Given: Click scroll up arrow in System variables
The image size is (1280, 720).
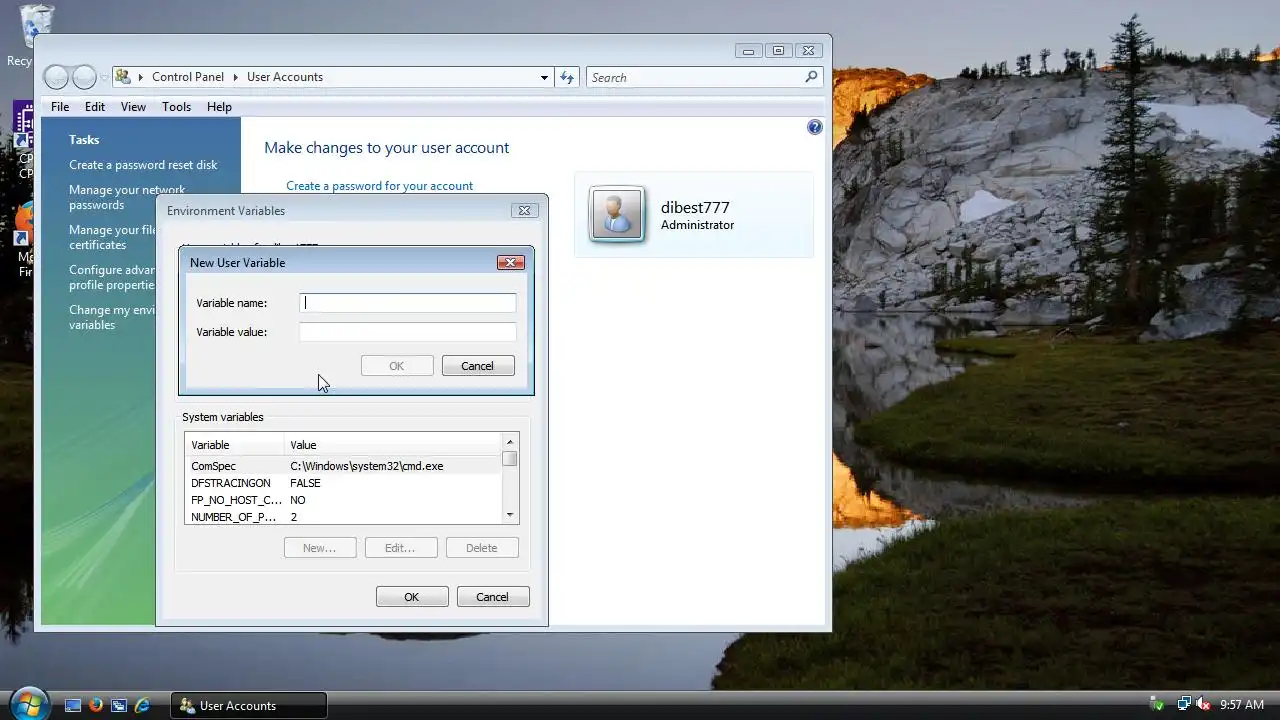Looking at the screenshot, I should pyautogui.click(x=510, y=442).
